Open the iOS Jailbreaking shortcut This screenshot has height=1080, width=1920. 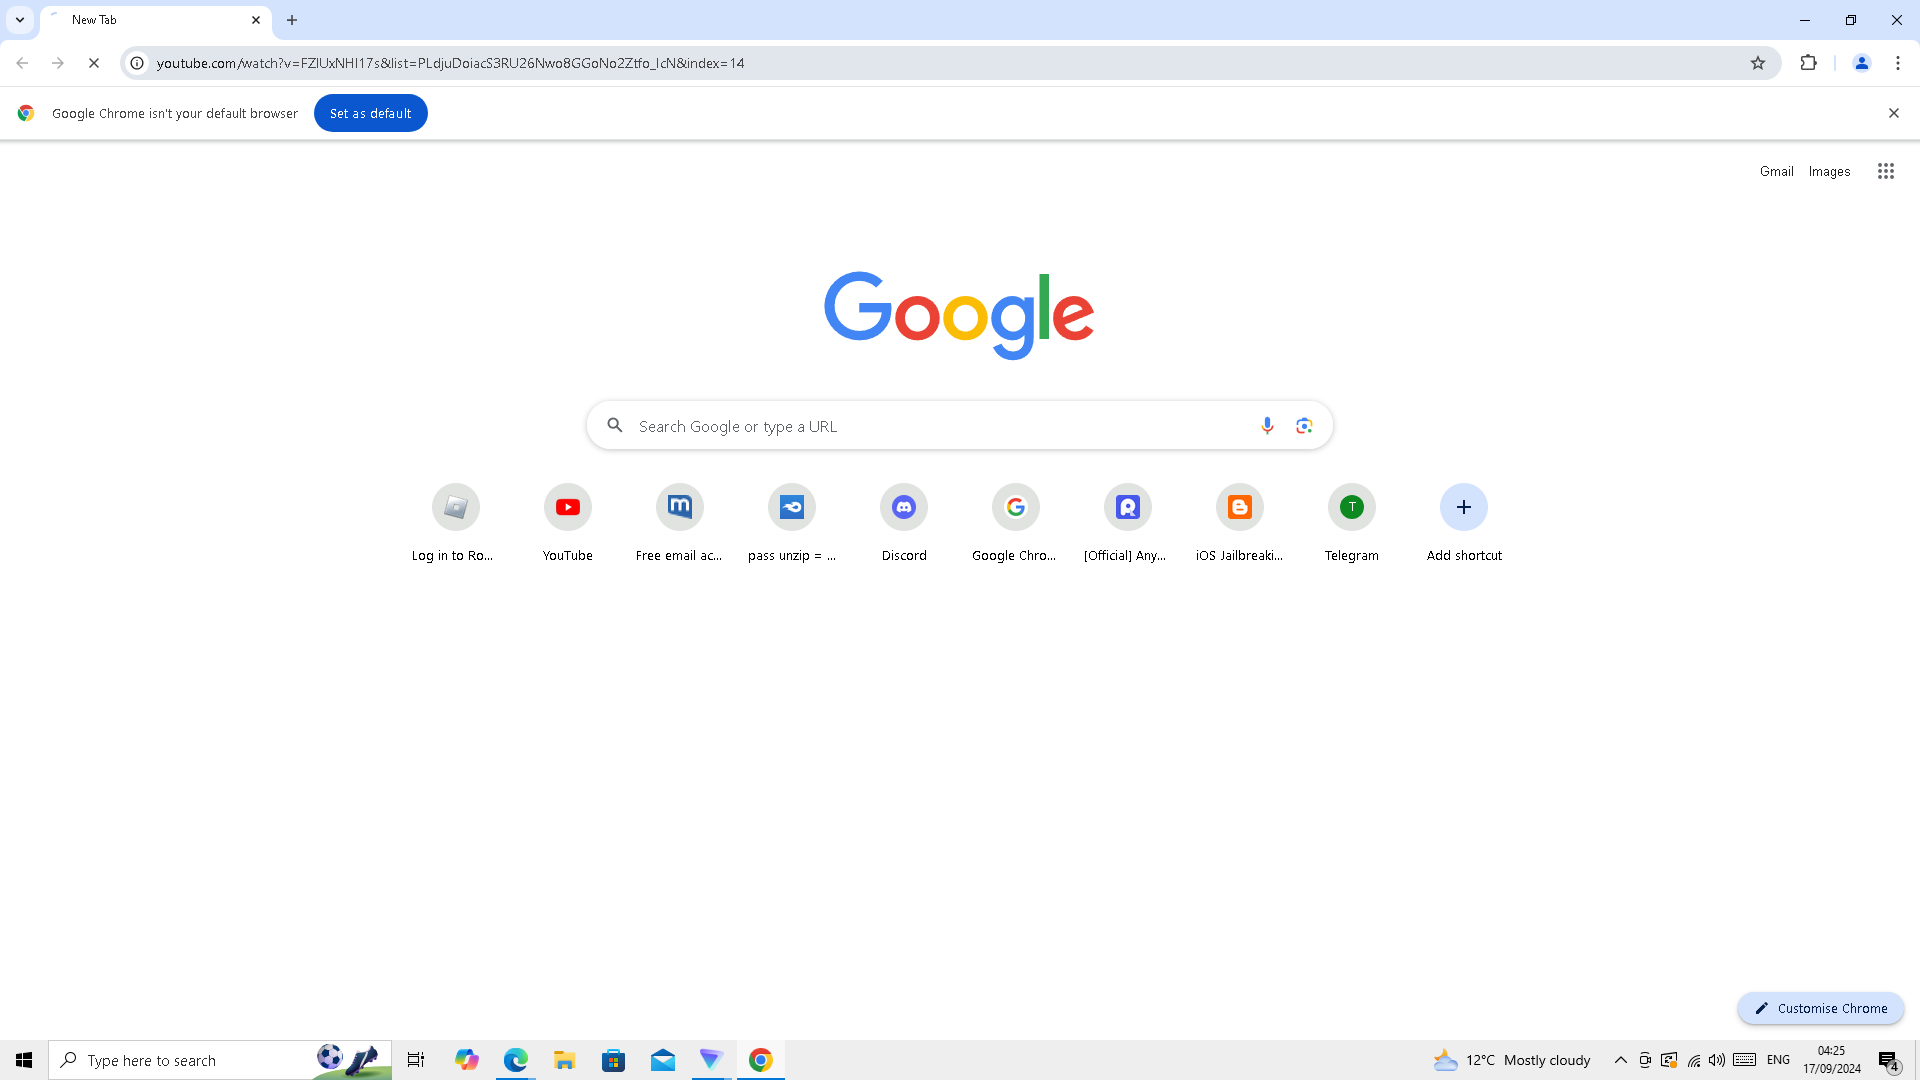pos(1240,523)
